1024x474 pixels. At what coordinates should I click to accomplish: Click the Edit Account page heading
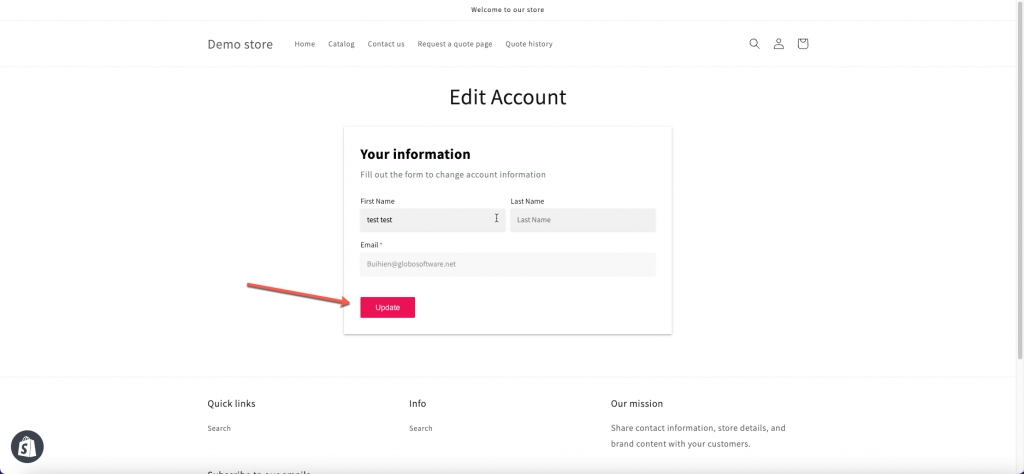[x=508, y=97]
